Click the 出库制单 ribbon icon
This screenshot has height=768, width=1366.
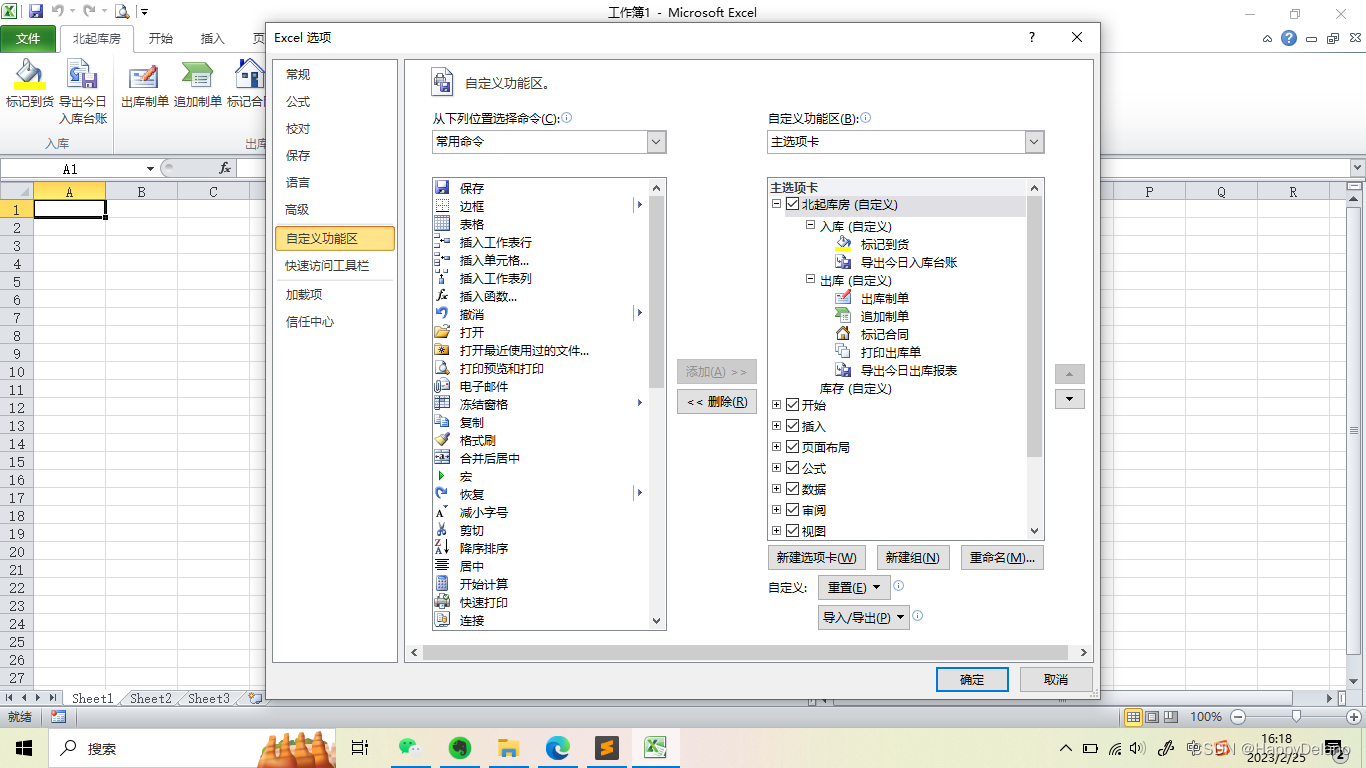click(145, 84)
